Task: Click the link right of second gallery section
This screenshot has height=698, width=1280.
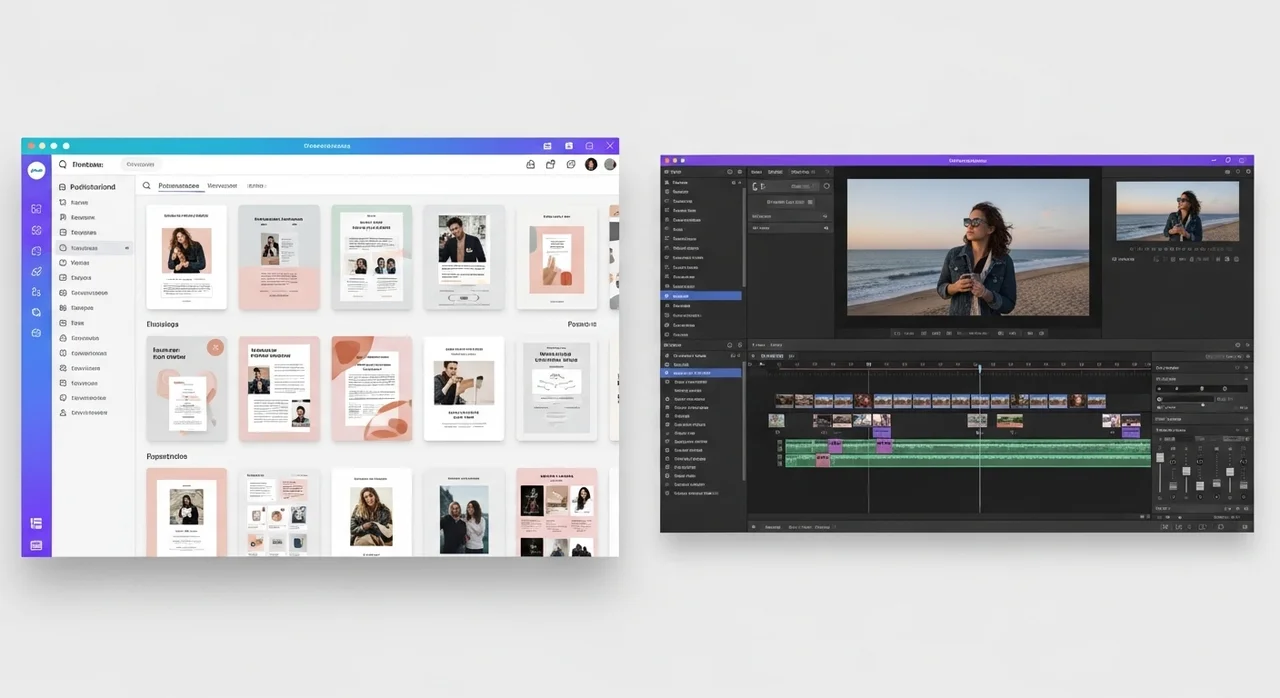Action: click(581, 324)
